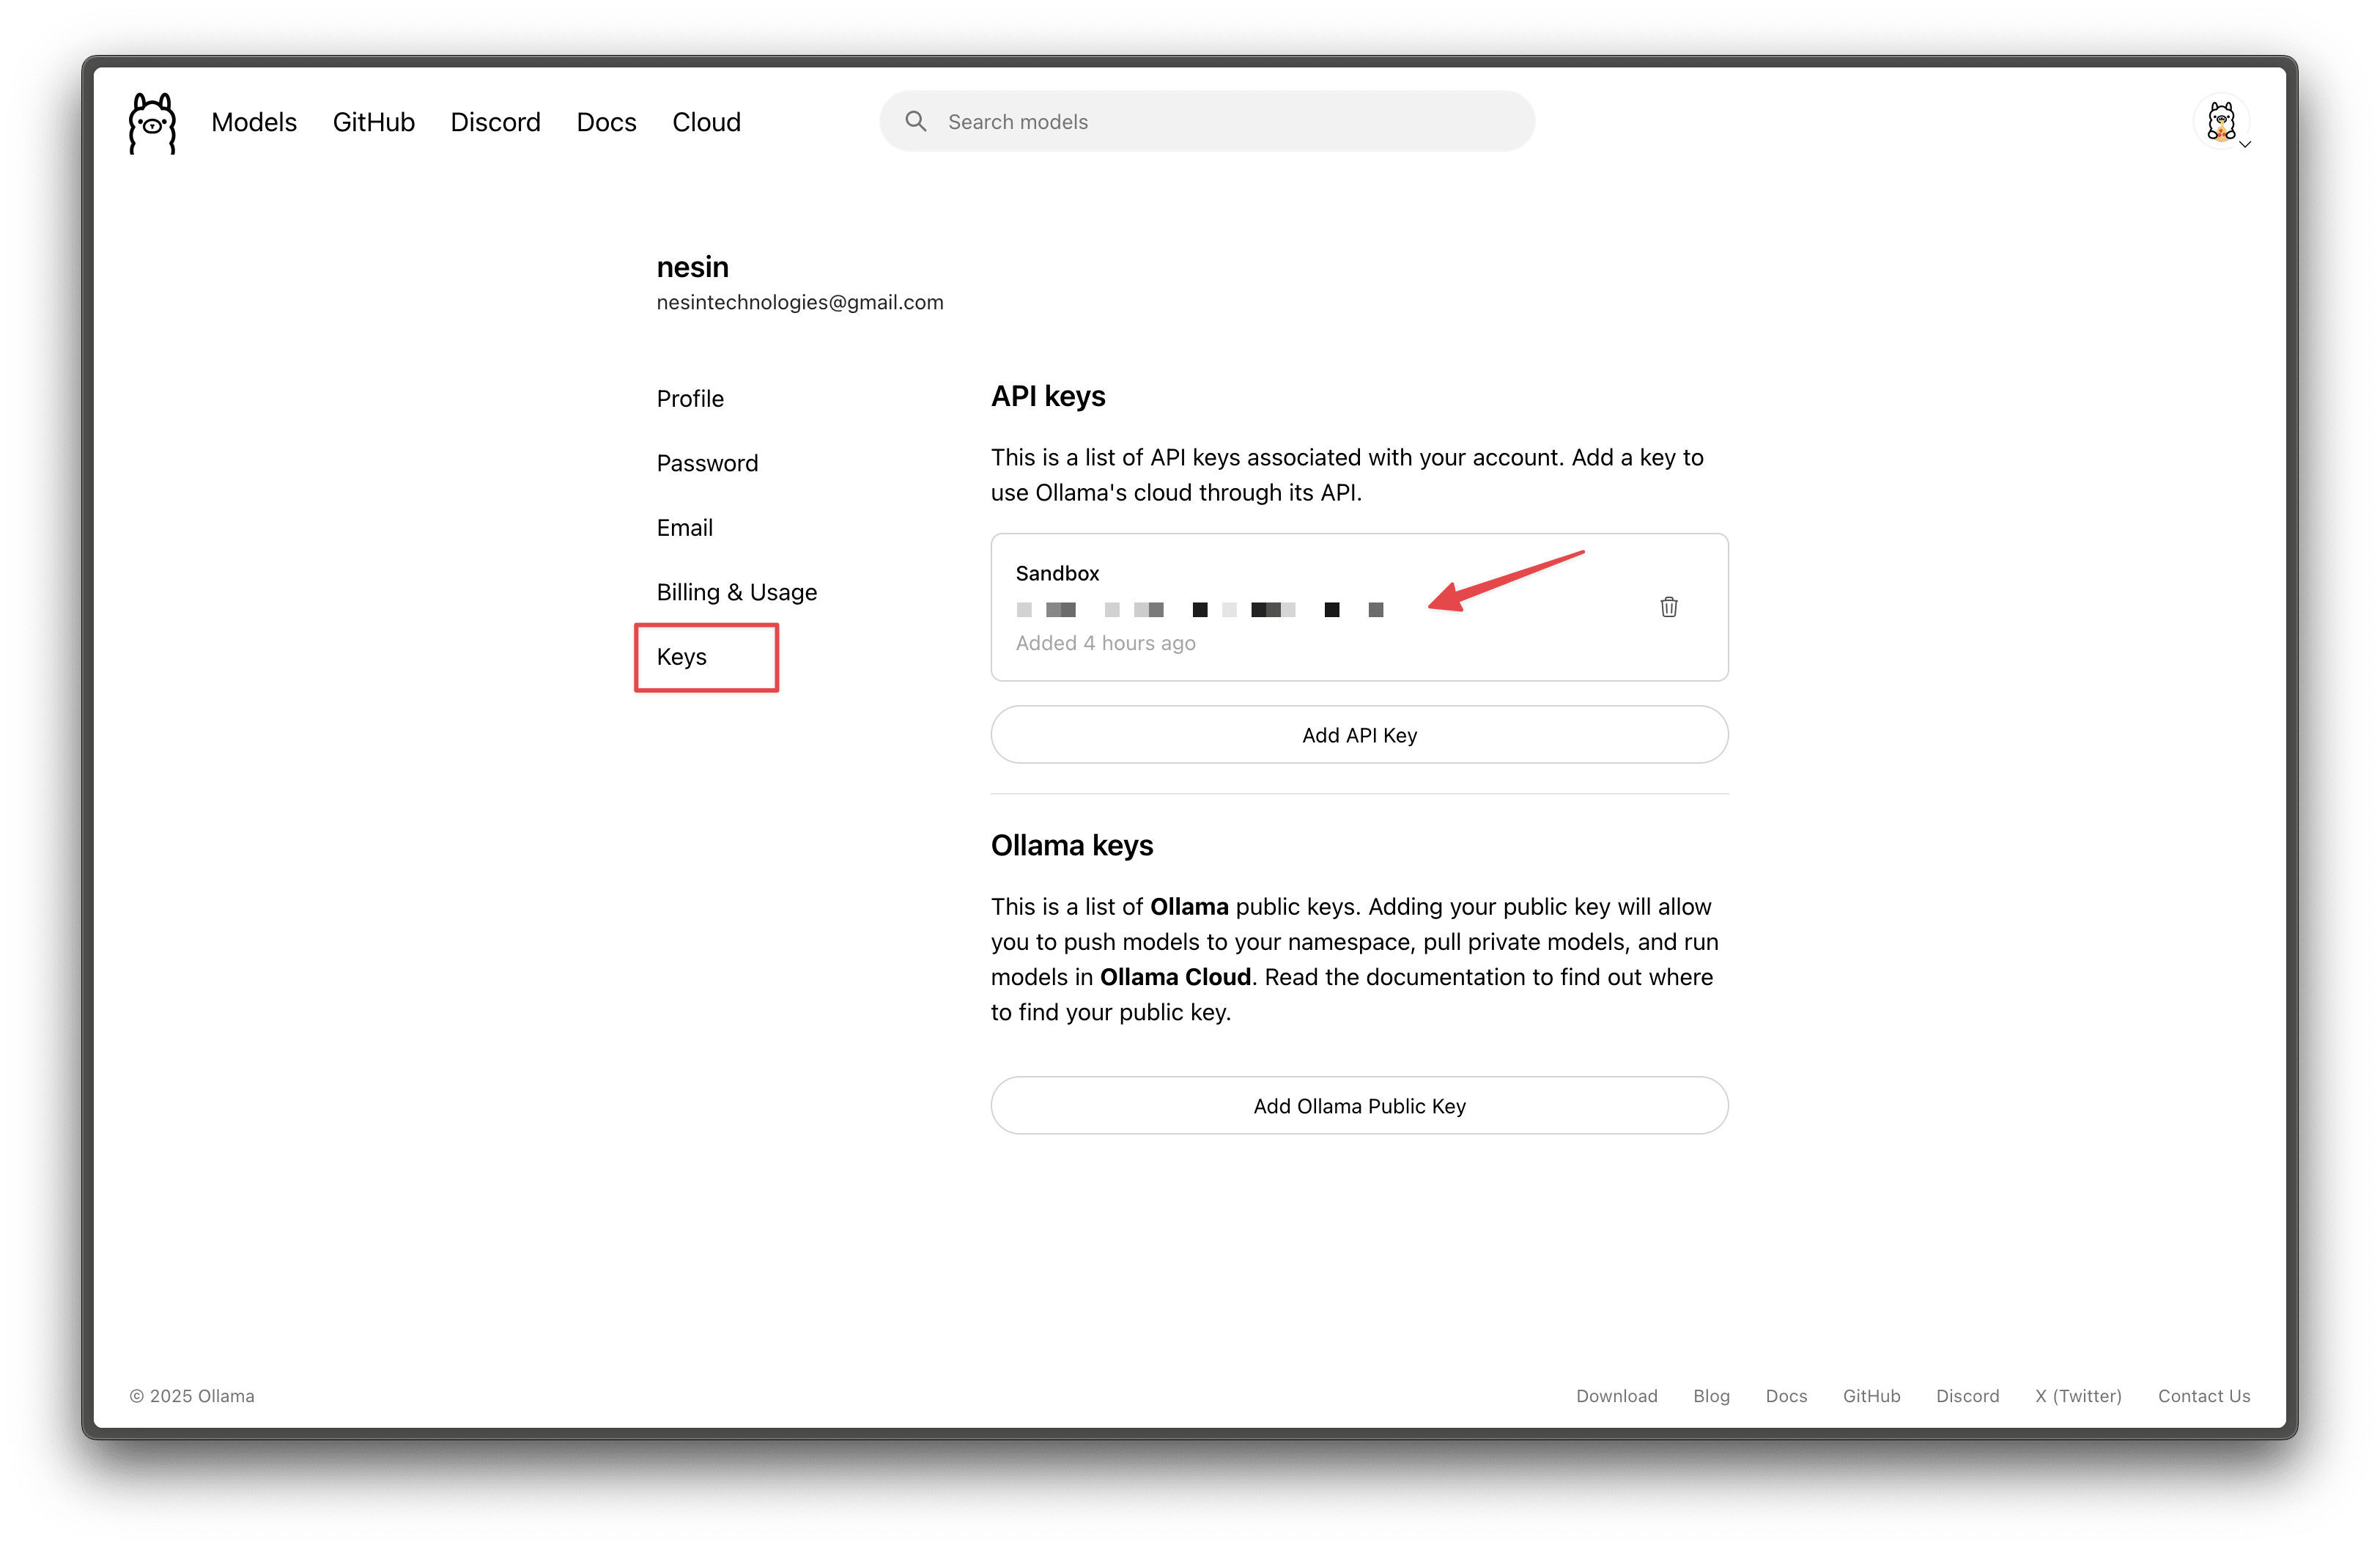Open the Docs link in the footer

pyautogui.click(x=1786, y=1395)
